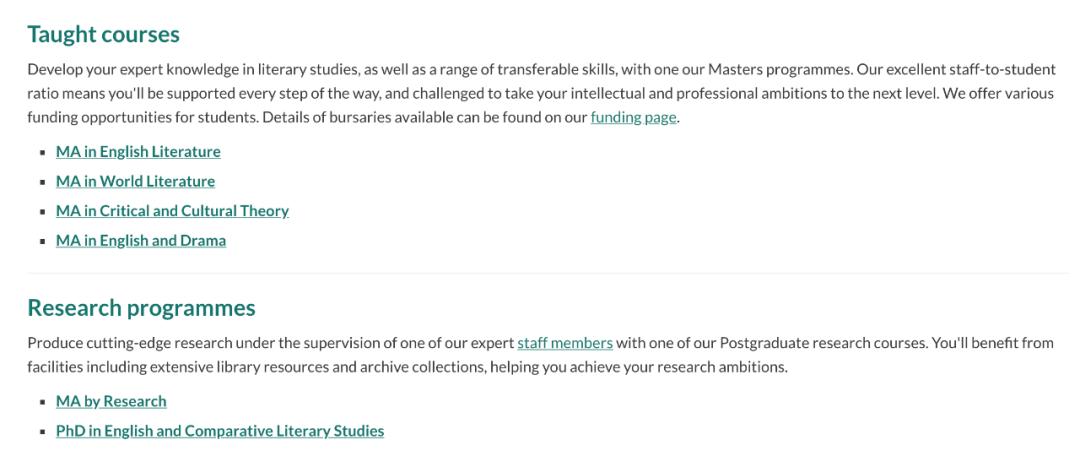Image resolution: width=1080 pixels, height=467 pixels.
Task: Visit the MA in English and Drama page
Action: 141,240
